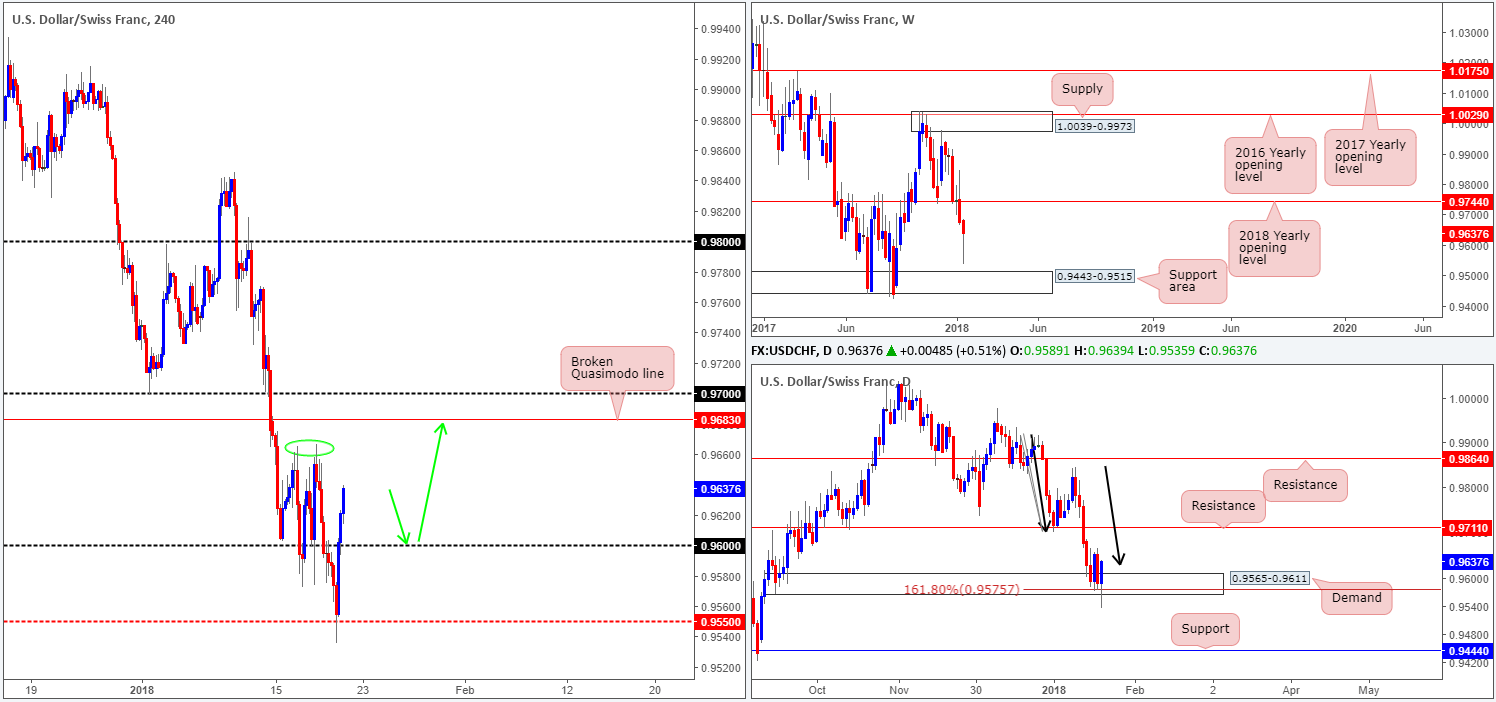The image size is (1496, 702).
Task: Click the 0.97440 red price label
Action: (1469, 202)
